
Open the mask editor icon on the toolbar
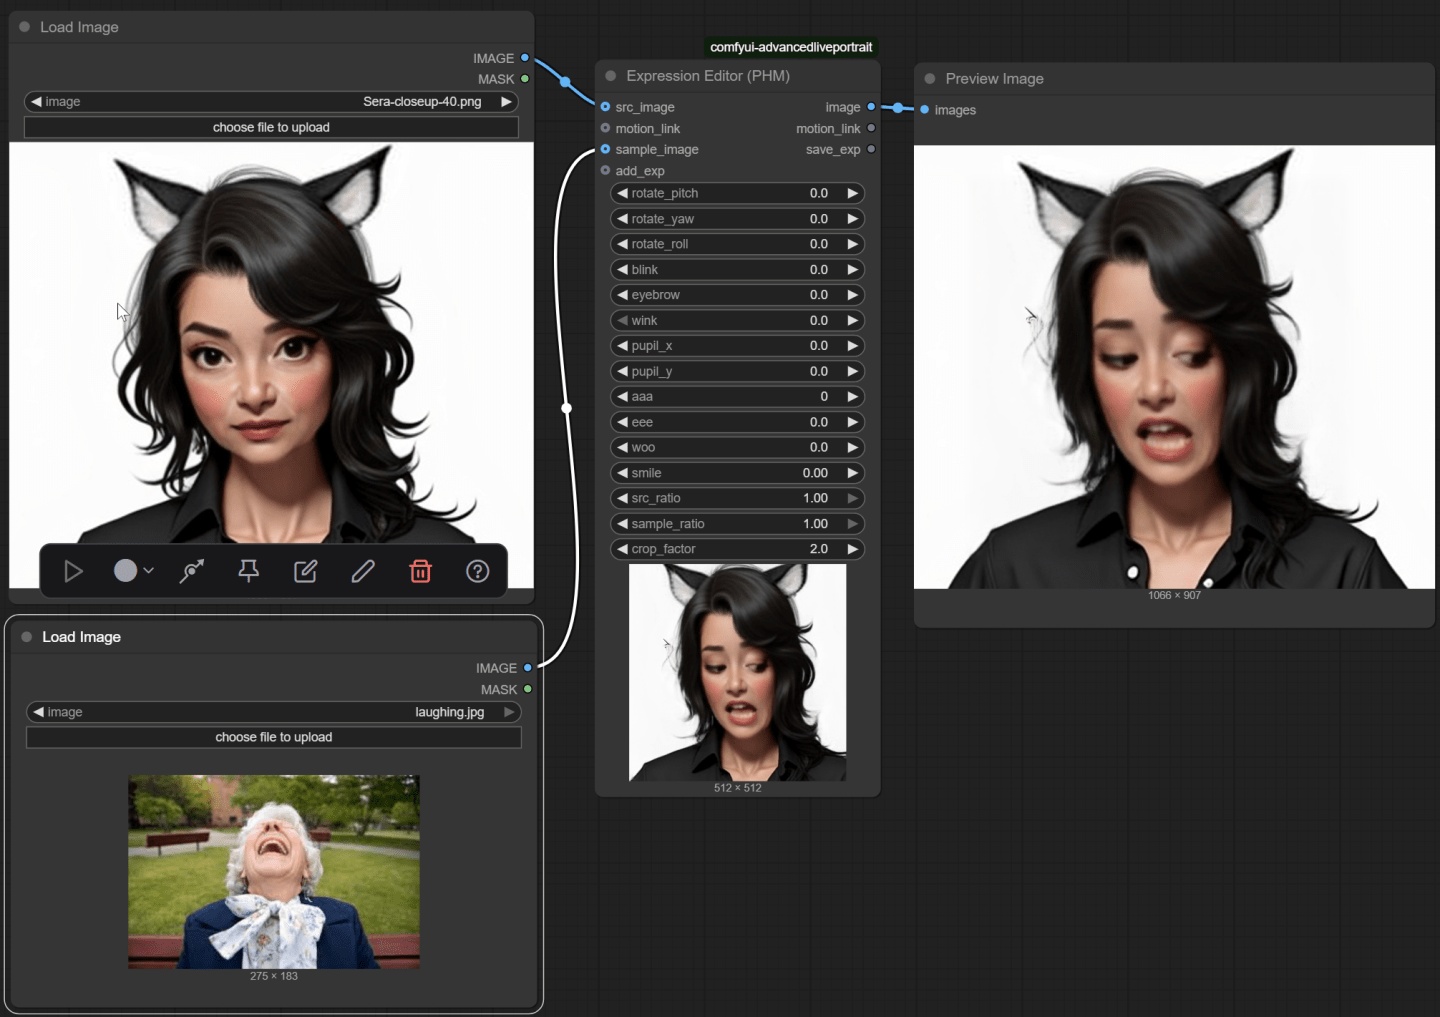[305, 571]
